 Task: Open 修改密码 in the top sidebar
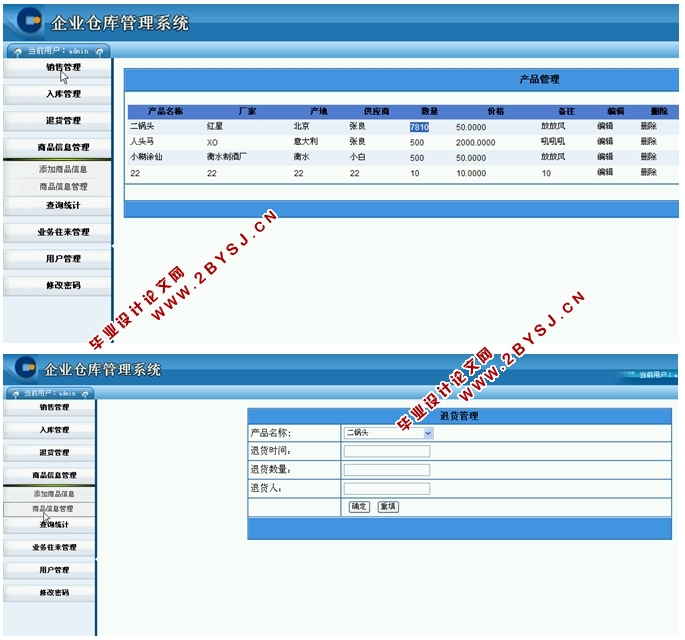point(57,286)
